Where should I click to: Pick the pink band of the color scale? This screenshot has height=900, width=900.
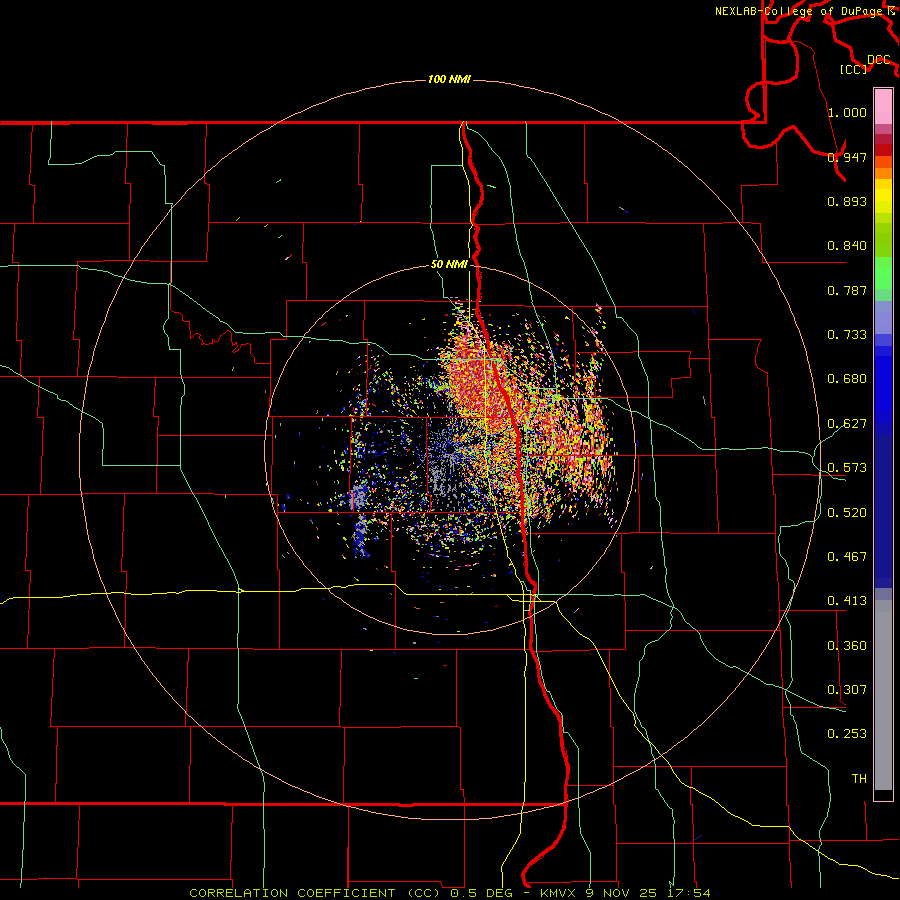point(883,107)
